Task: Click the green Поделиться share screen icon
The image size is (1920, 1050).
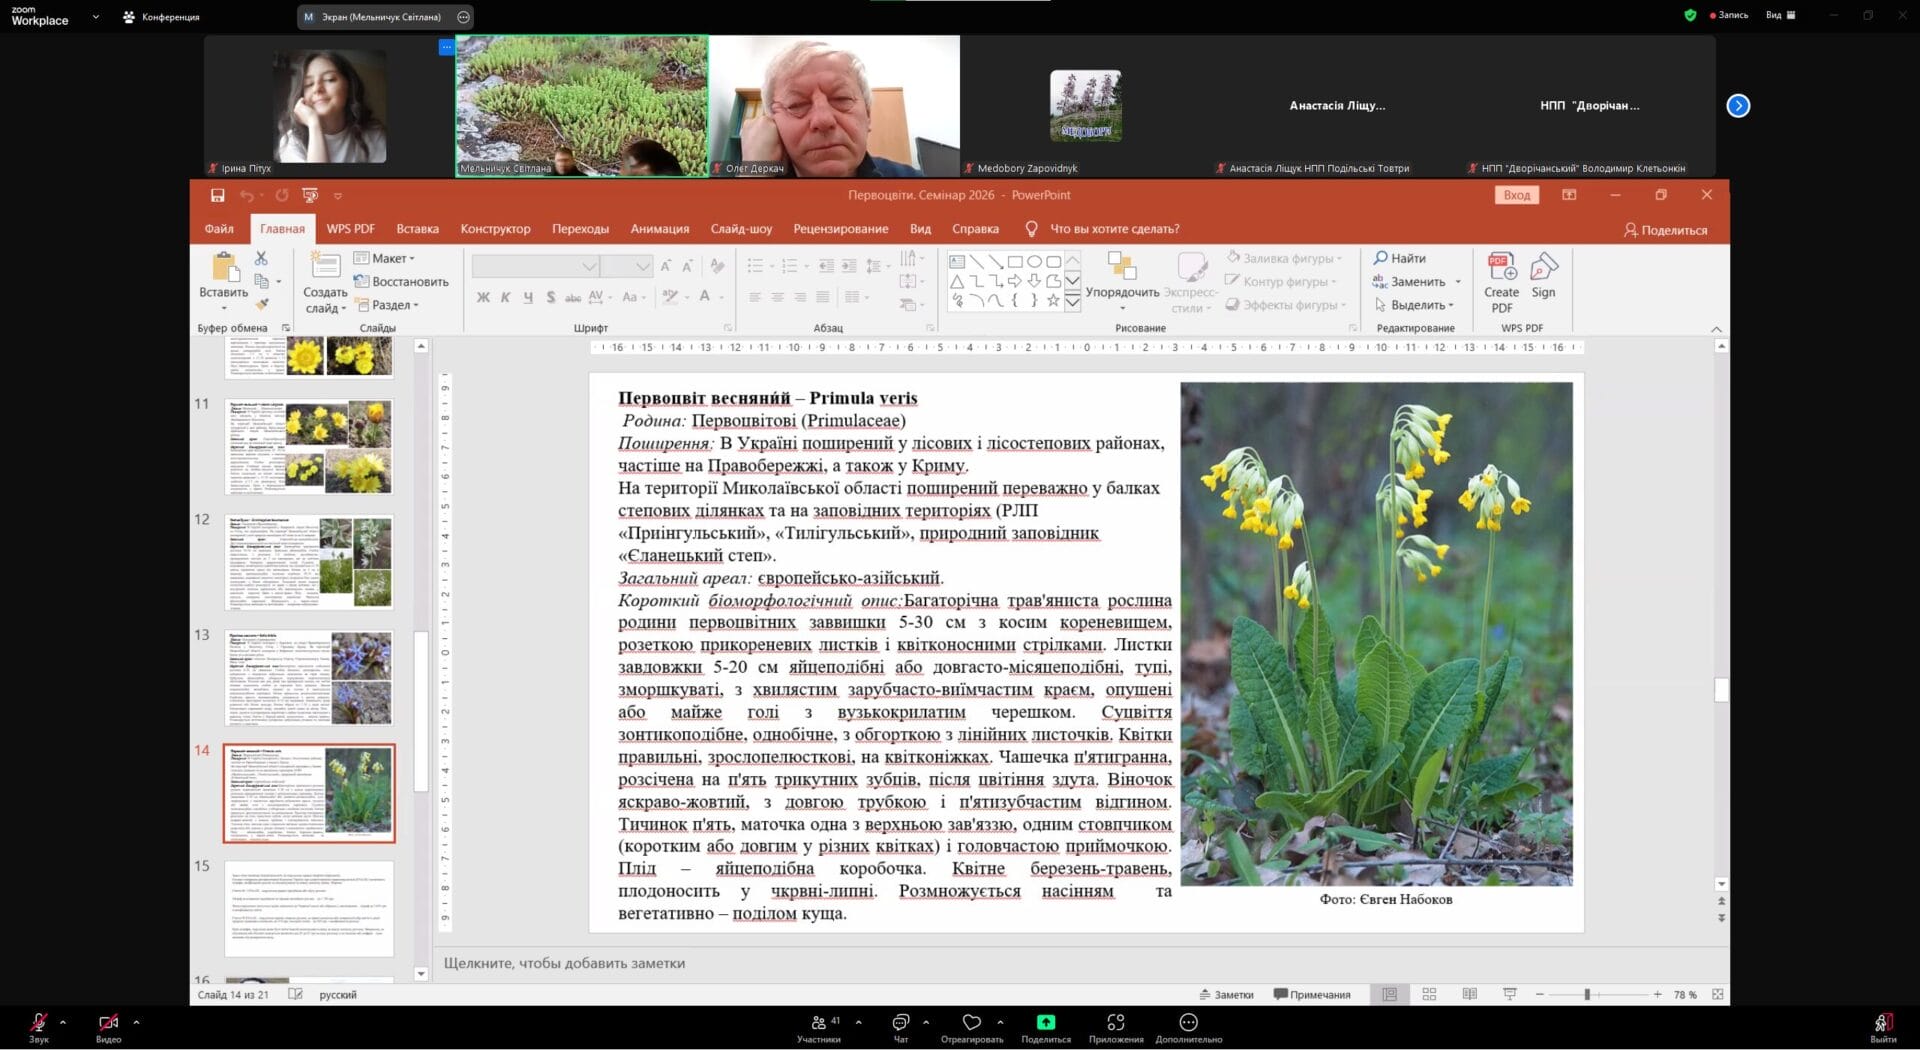Action: point(1045,1022)
